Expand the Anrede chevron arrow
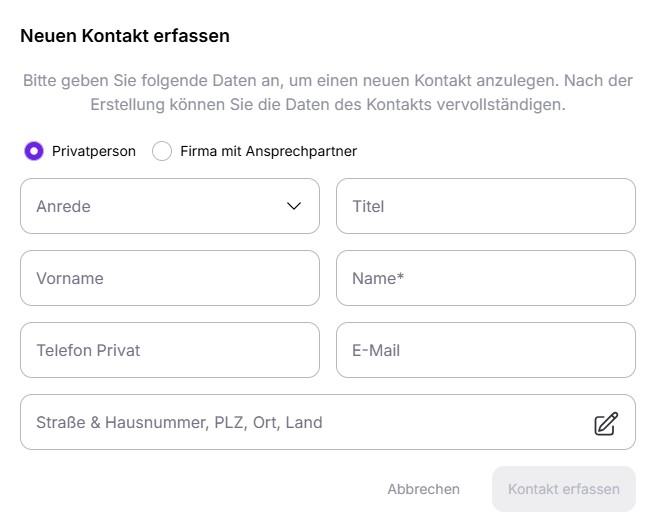The width and height of the screenshot is (652, 530). click(294, 206)
